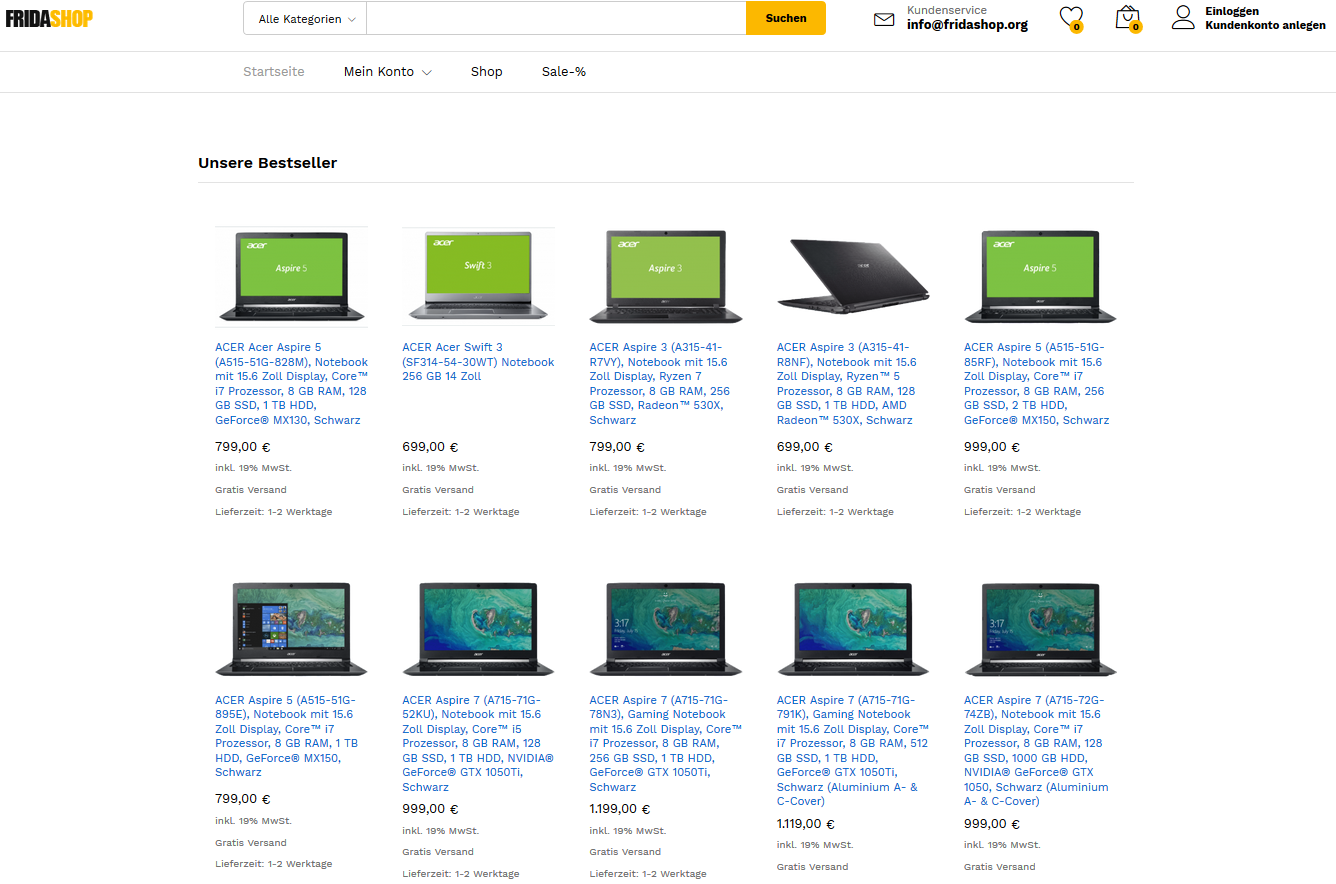Open the Alle Kategorien dropdown

coord(306,18)
